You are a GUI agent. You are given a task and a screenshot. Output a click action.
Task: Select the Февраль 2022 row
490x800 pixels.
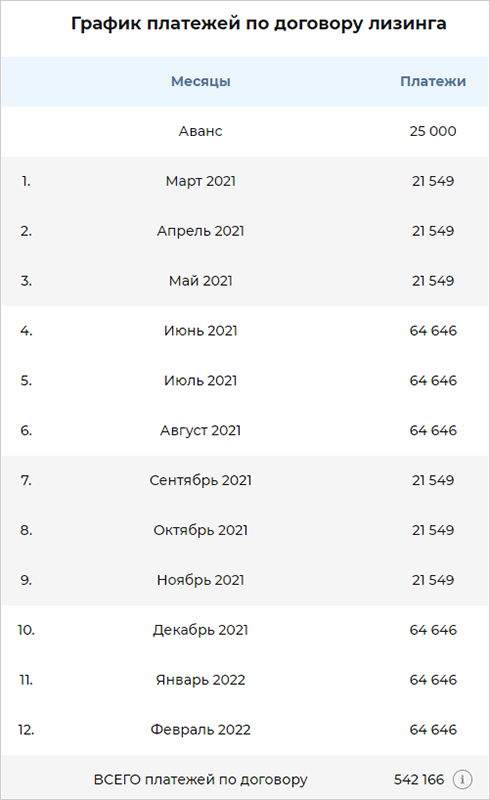pos(245,730)
